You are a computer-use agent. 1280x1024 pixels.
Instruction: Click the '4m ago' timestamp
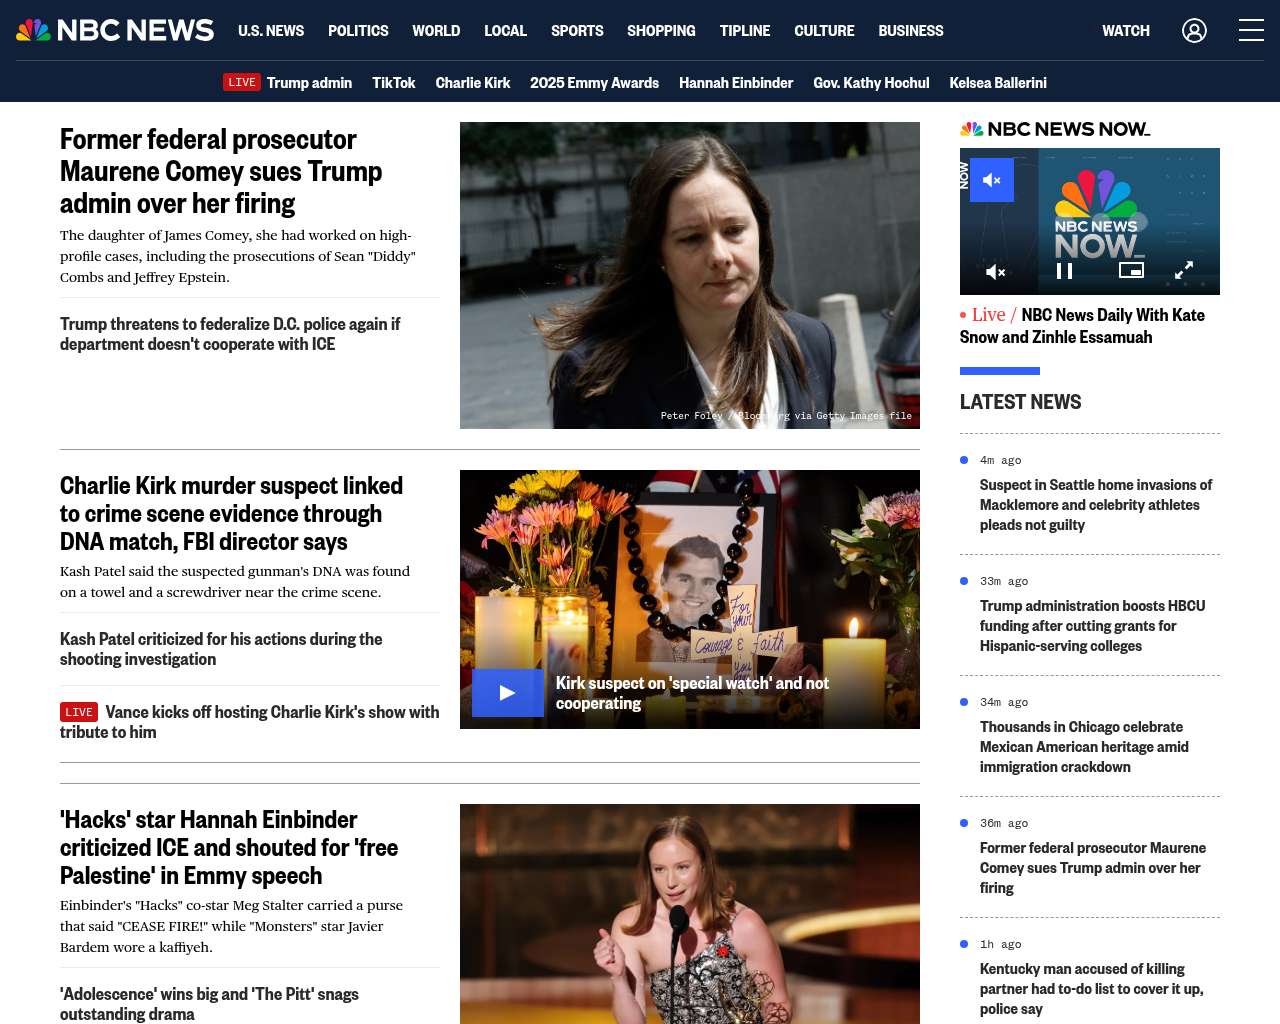click(x=1000, y=460)
